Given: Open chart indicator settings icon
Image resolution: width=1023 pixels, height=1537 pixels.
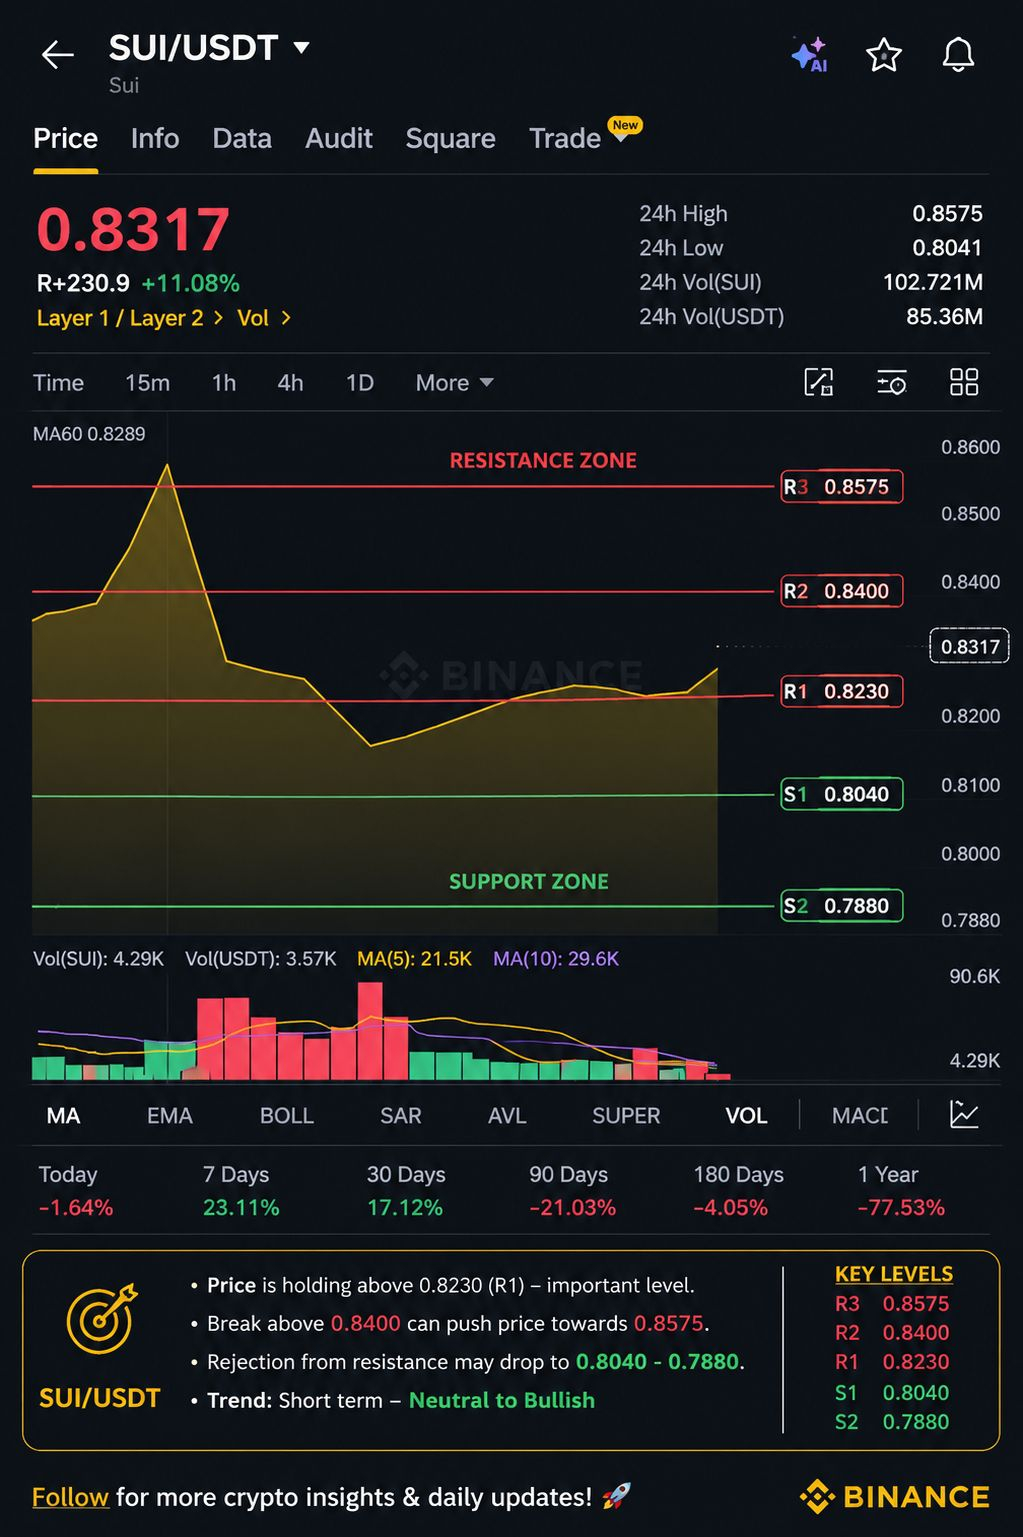Looking at the screenshot, I should [891, 382].
